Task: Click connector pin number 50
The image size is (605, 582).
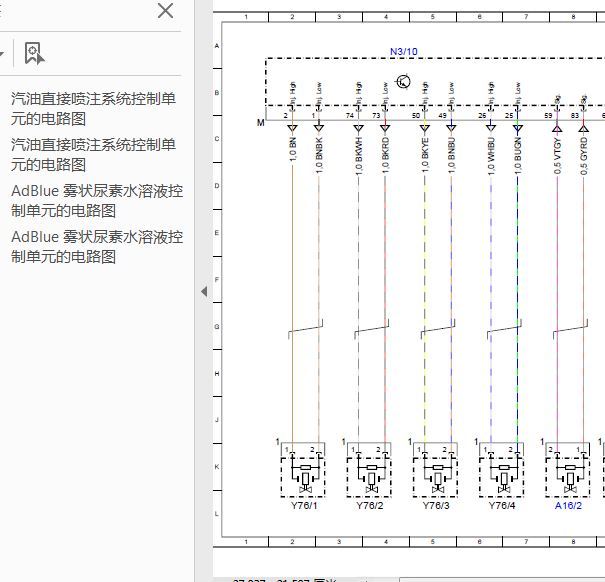Action: point(416,115)
